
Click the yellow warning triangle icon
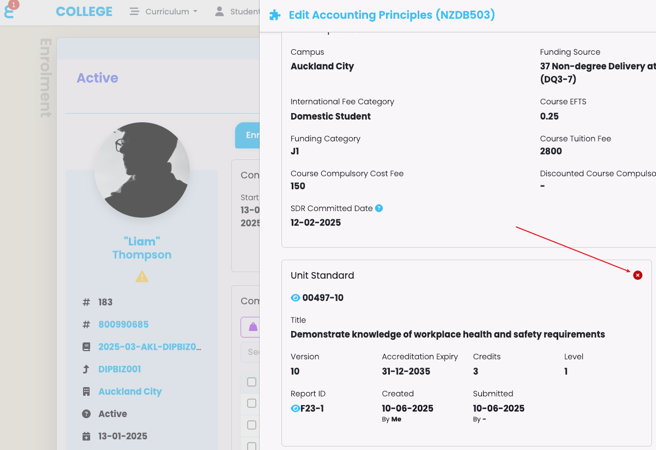coord(142,277)
